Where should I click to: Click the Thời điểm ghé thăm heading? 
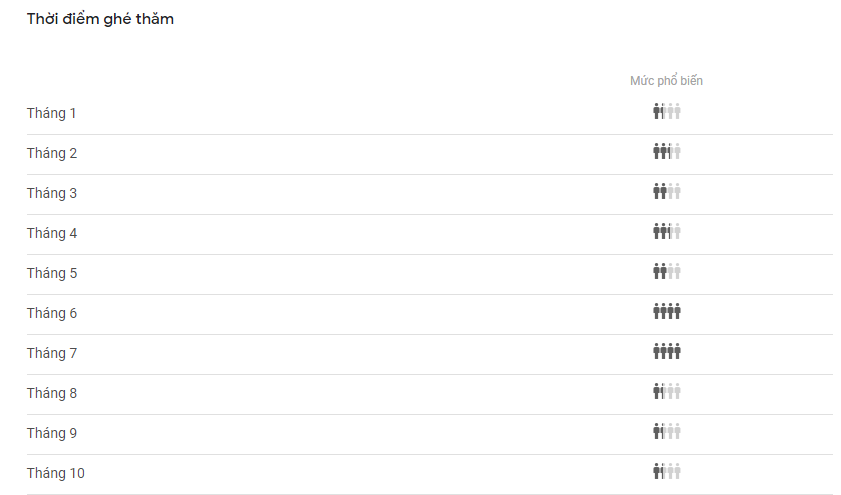tap(100, 19)
